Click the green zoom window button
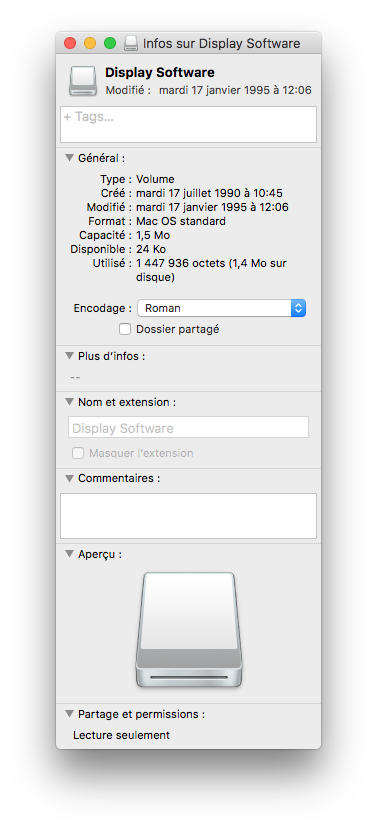Image resolution: width=377 pixels, height=829 pixels. (x=110, y=43)
